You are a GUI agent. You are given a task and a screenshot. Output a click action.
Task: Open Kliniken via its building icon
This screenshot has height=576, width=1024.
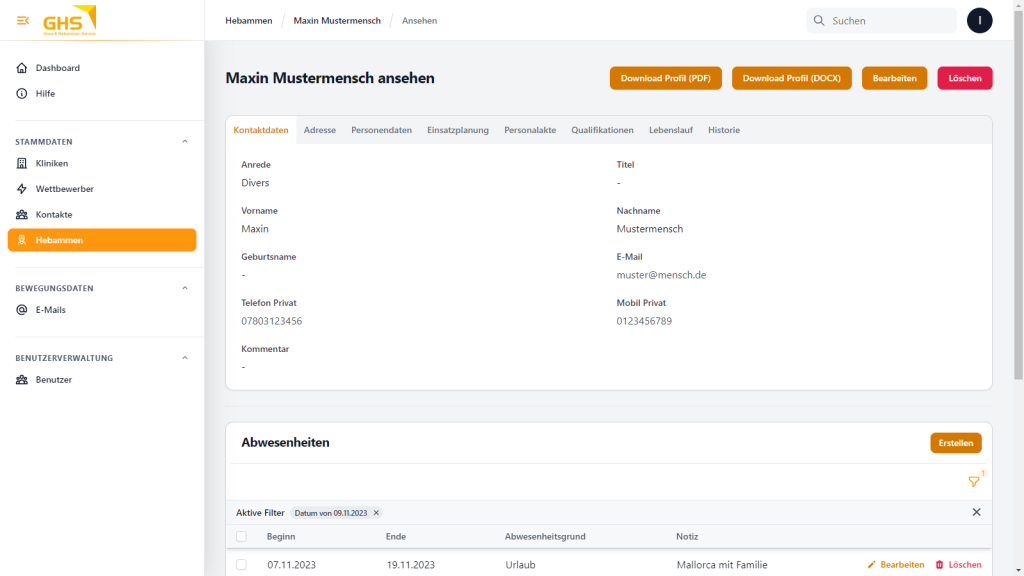point(22,163)
